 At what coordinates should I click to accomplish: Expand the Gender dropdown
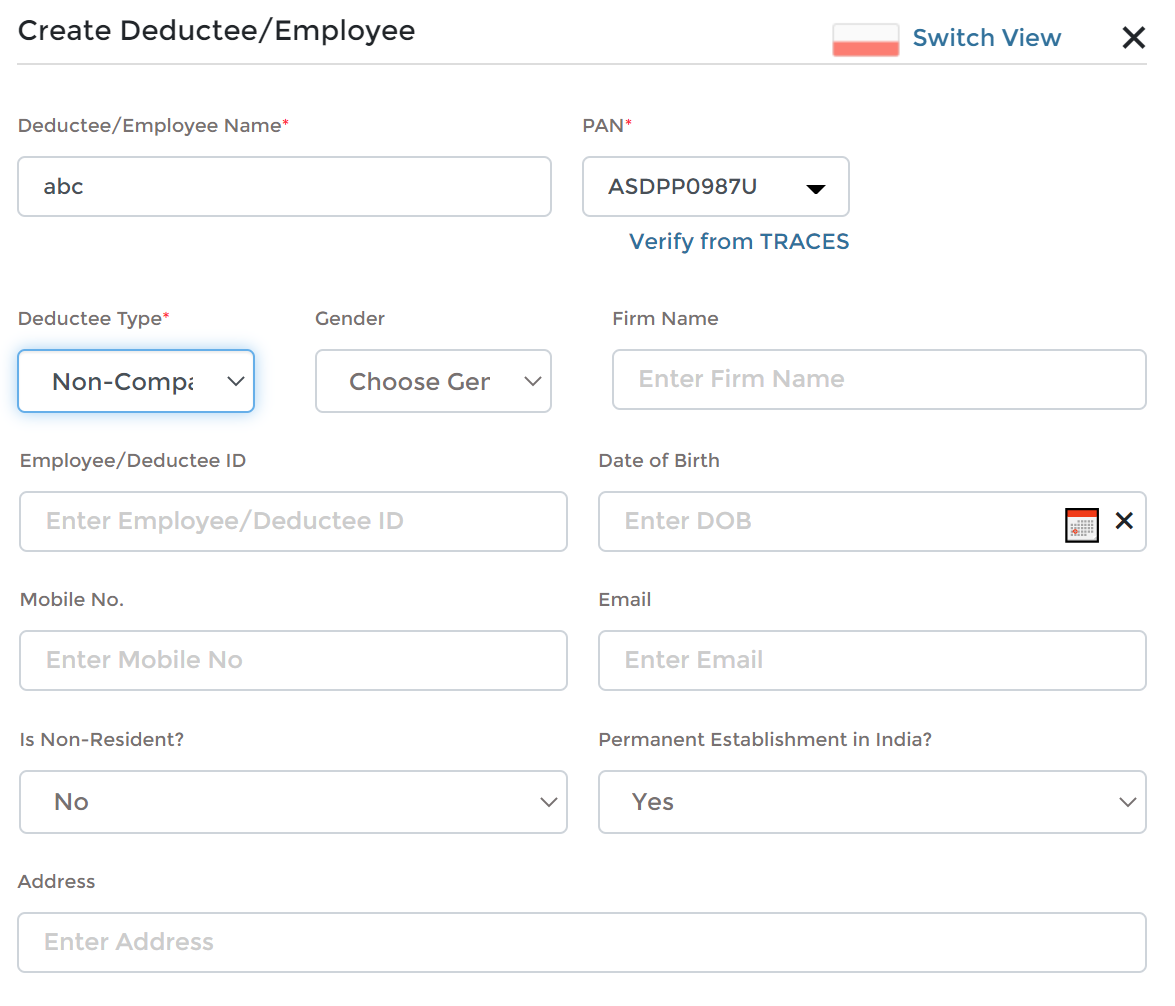pyautogui.click(x=433, y=381)
